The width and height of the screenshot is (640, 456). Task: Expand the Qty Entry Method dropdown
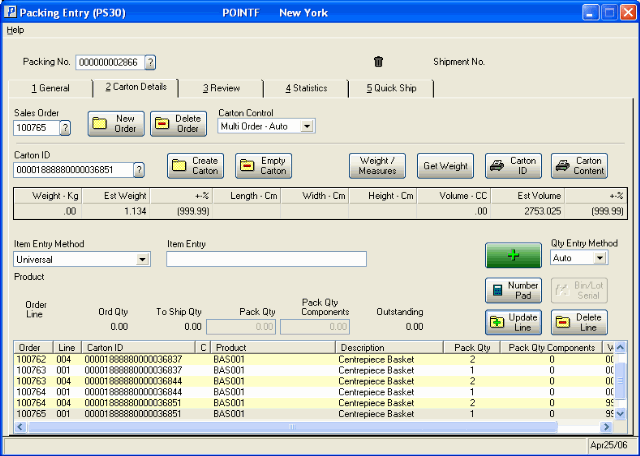coord(600,258)
